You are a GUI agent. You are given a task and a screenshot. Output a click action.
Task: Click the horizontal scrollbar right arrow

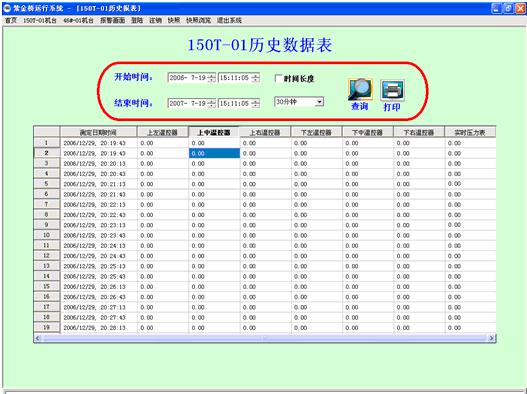tap(492, 338)
